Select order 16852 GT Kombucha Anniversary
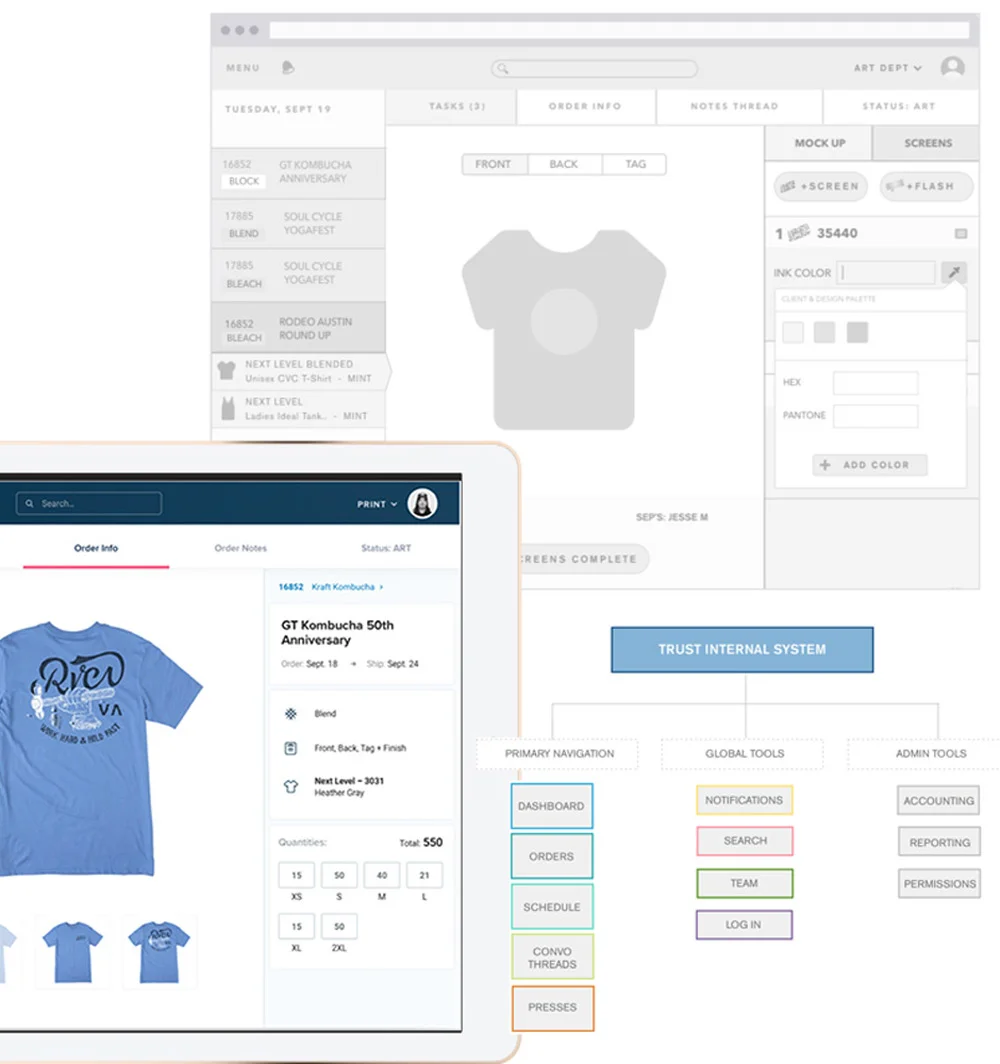The image size is (1000, 1064). (298, 173)
